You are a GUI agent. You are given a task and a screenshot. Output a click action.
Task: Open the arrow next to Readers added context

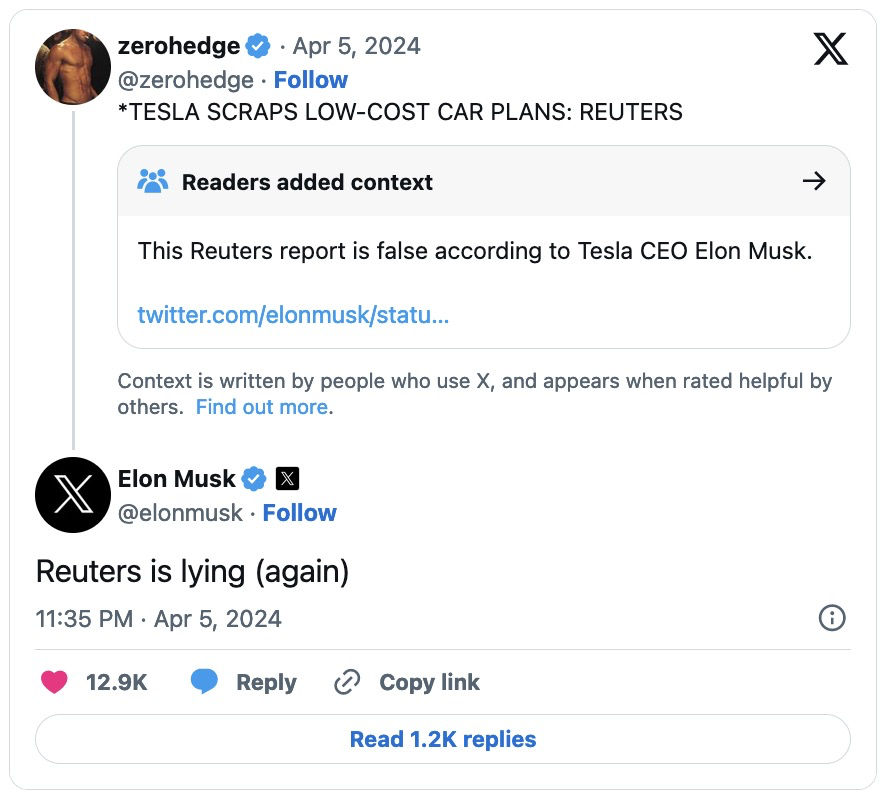(814, 181)
